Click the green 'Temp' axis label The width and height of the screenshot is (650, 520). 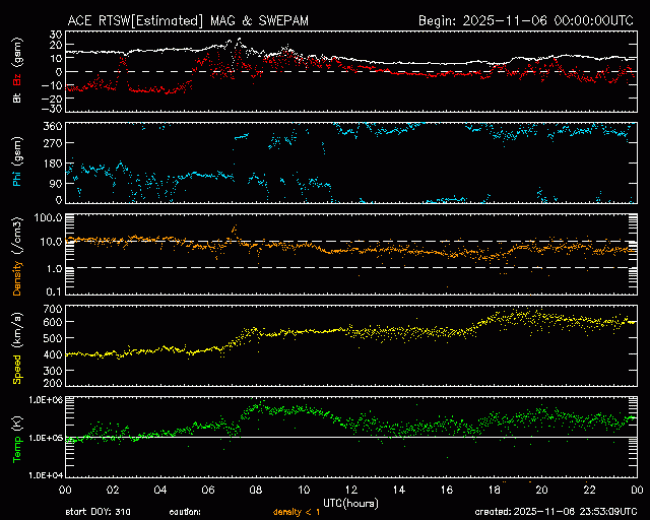pyautogui.click(x=17, y=449)
